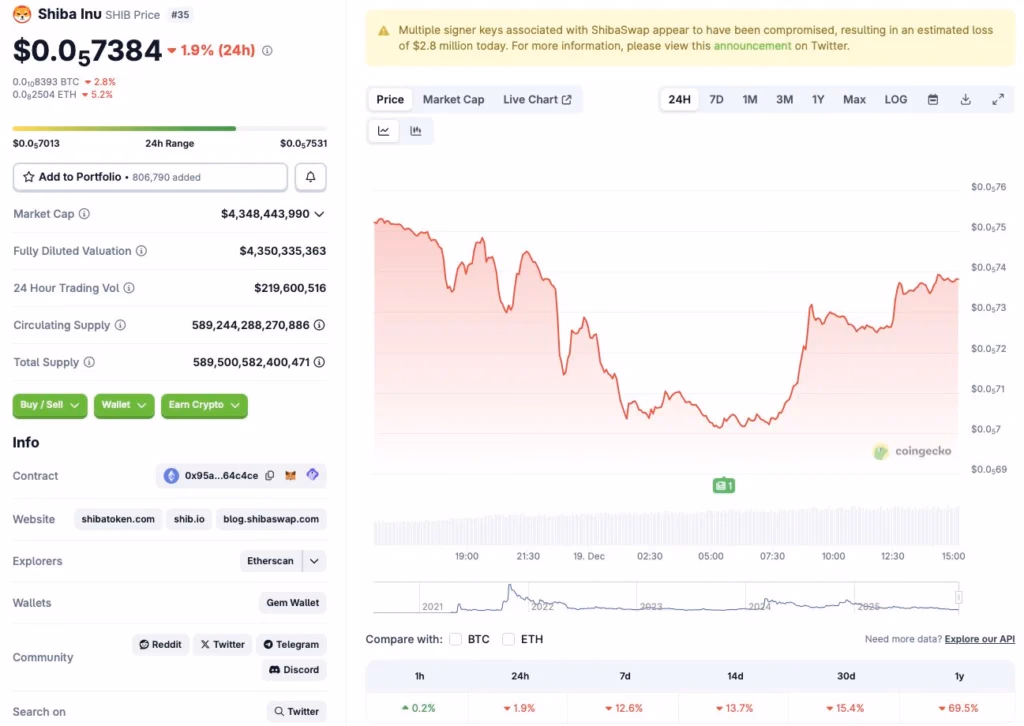
Task: Open the price alert bell
Action: click(x=310, y=177)
